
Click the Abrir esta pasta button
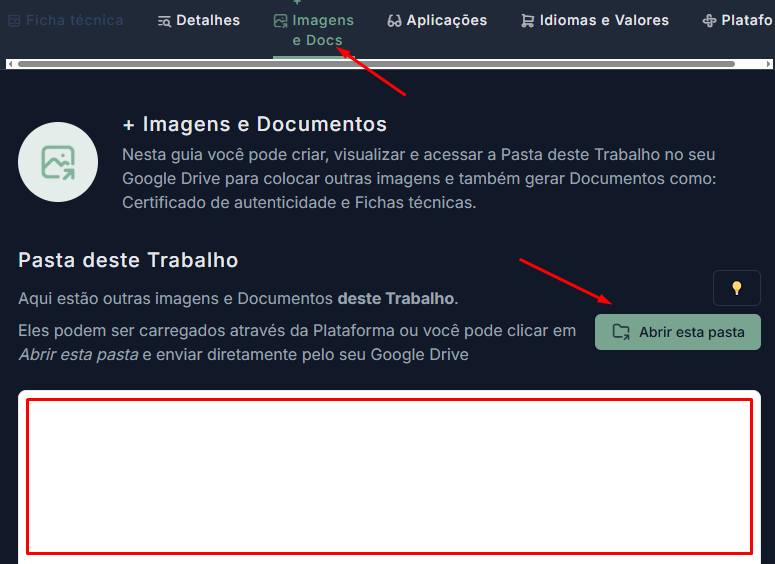[x=678, y=332]
